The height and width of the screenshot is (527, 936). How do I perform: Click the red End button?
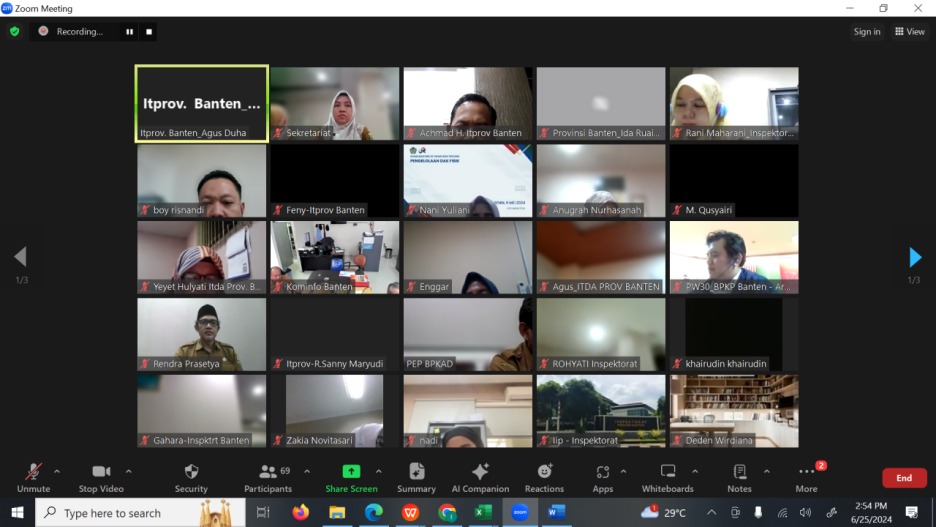(903, 478)
